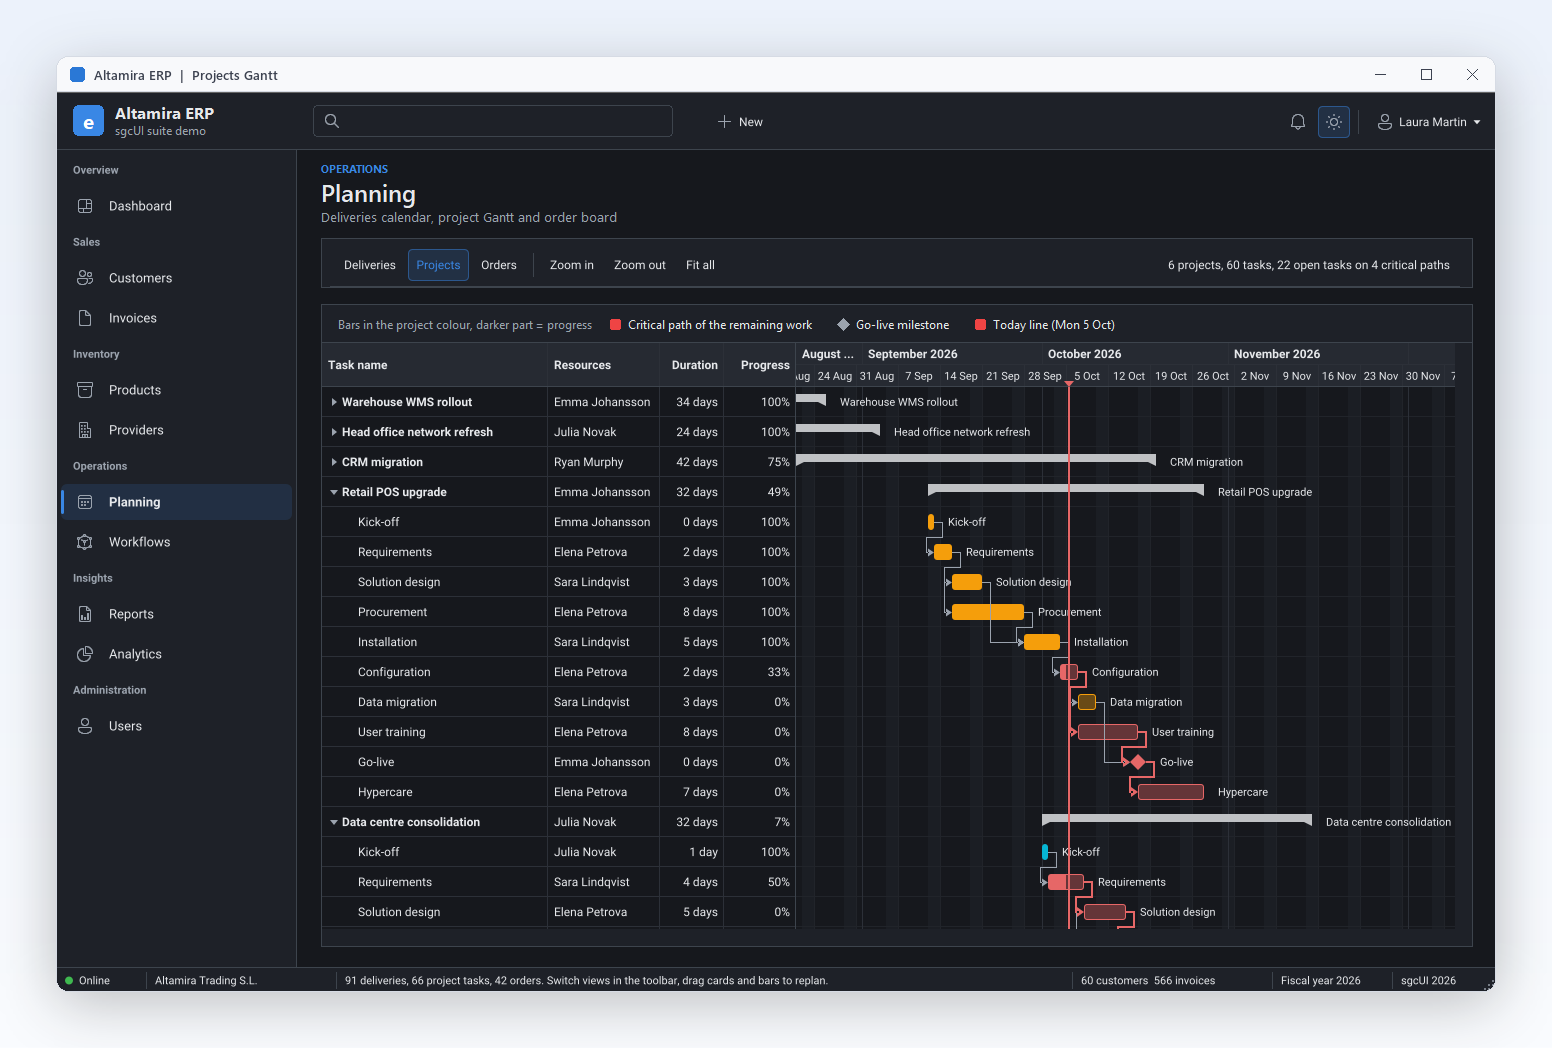
Task: Click the Altamira ERP logo icon
Action: [88, 121]
